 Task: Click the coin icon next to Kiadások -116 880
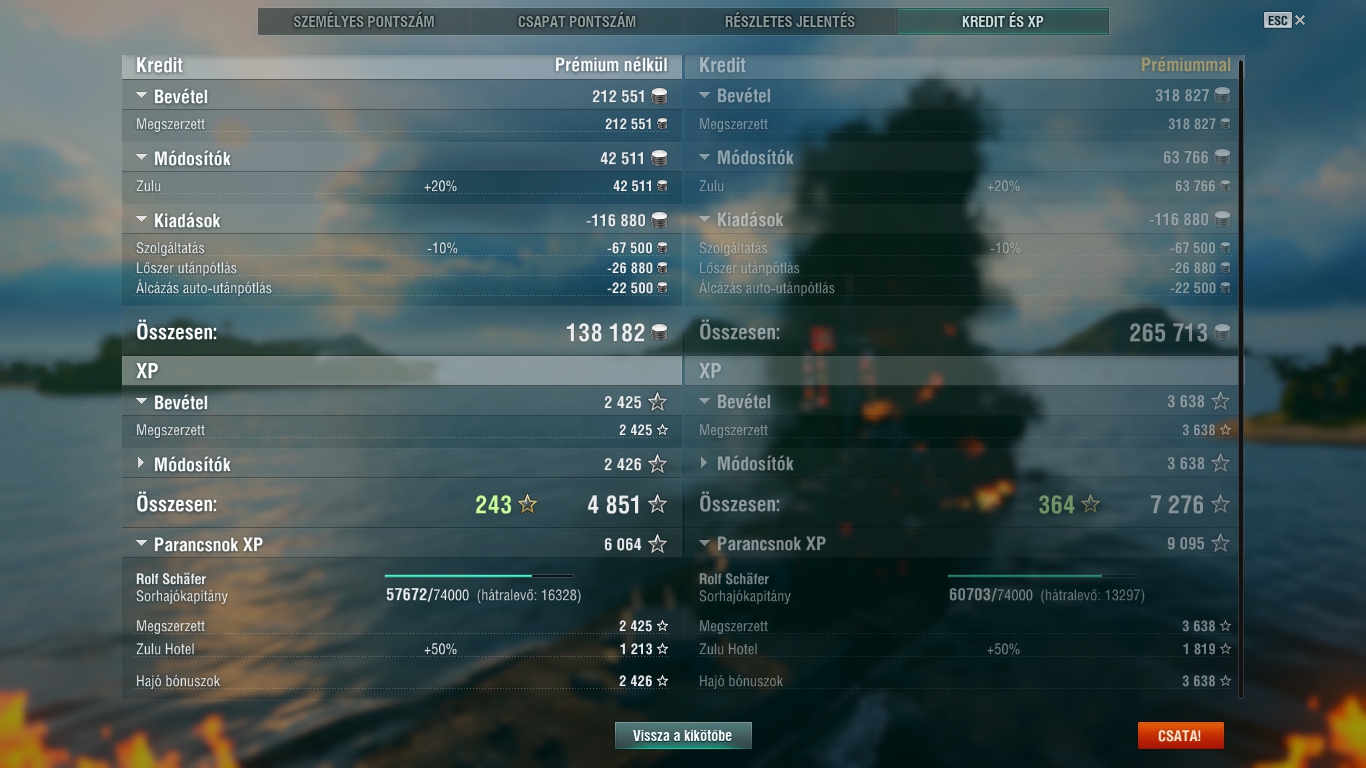[x=659, y=220]
